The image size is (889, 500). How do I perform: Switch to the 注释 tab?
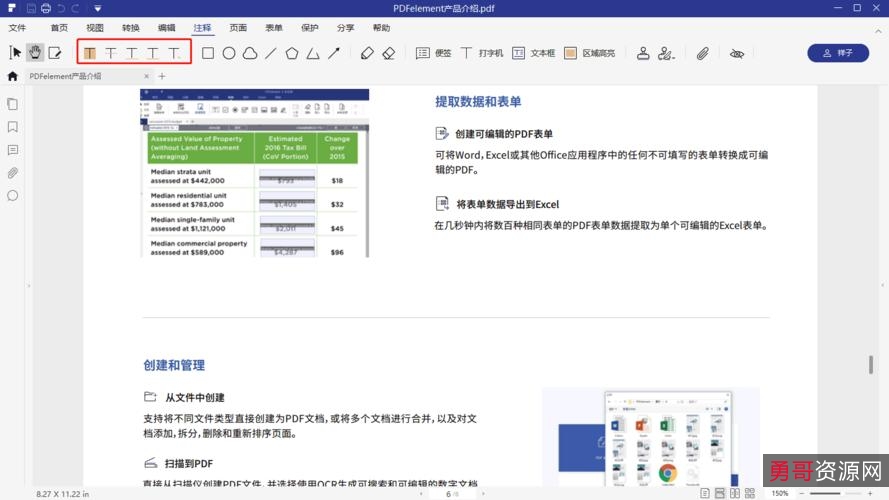click(202, 28)
